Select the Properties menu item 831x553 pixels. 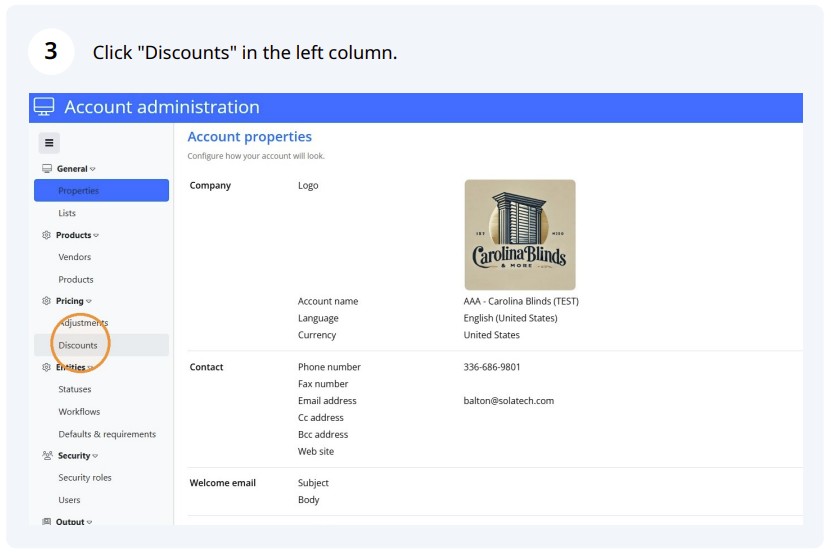point(101,190)
